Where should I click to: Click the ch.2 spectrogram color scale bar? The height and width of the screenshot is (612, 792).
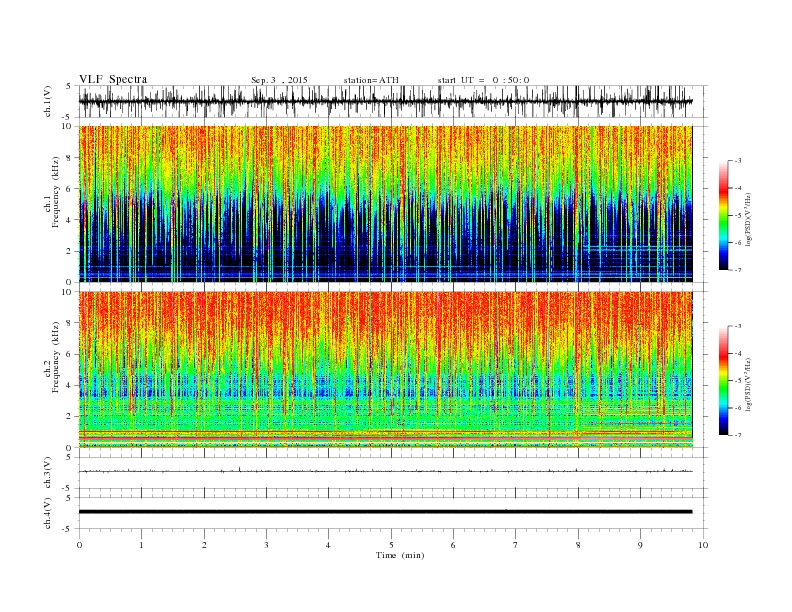click(723, 380)
